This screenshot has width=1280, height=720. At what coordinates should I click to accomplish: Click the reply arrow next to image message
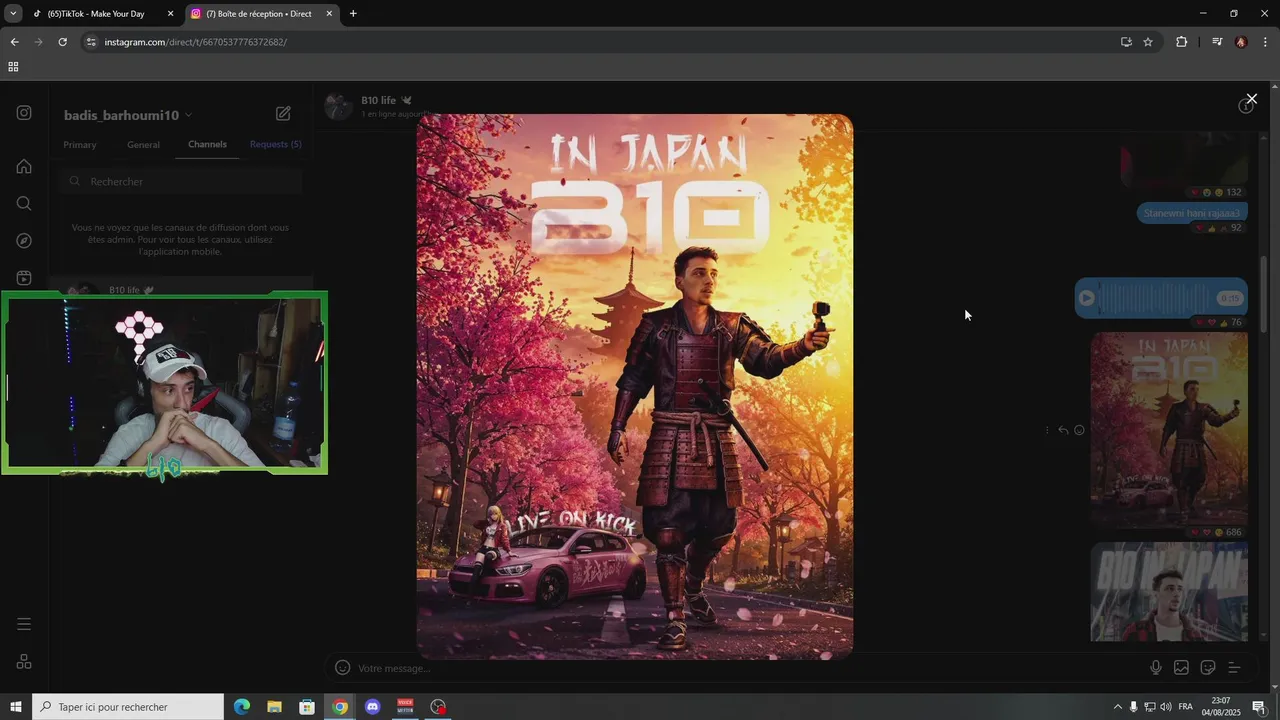click(x=1063, y=430)
